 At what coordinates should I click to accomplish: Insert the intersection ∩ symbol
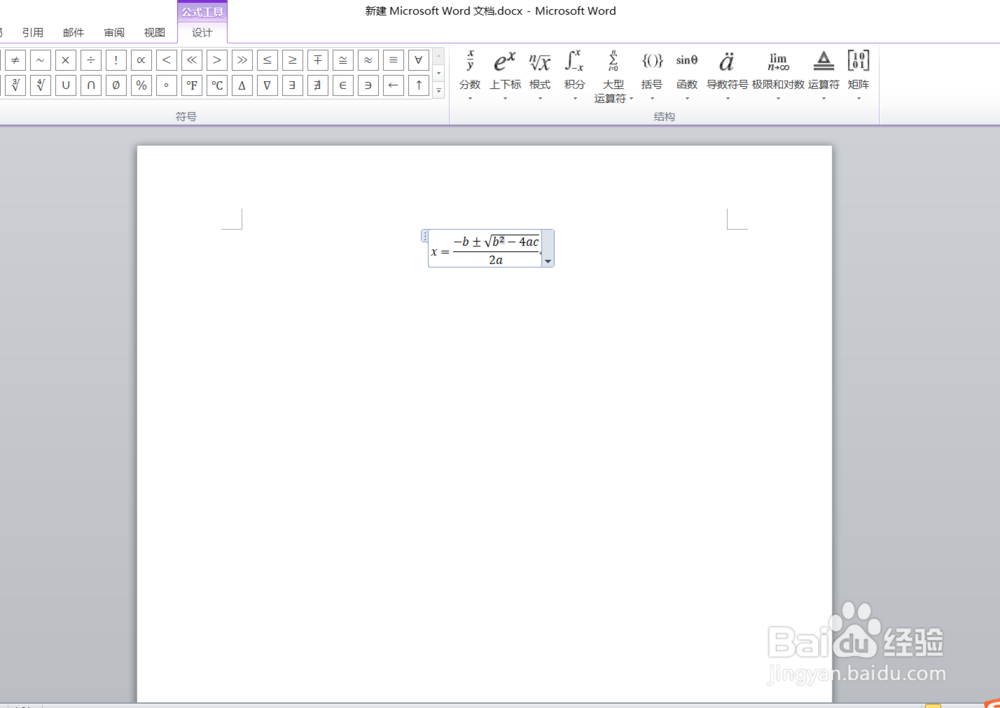91,85
